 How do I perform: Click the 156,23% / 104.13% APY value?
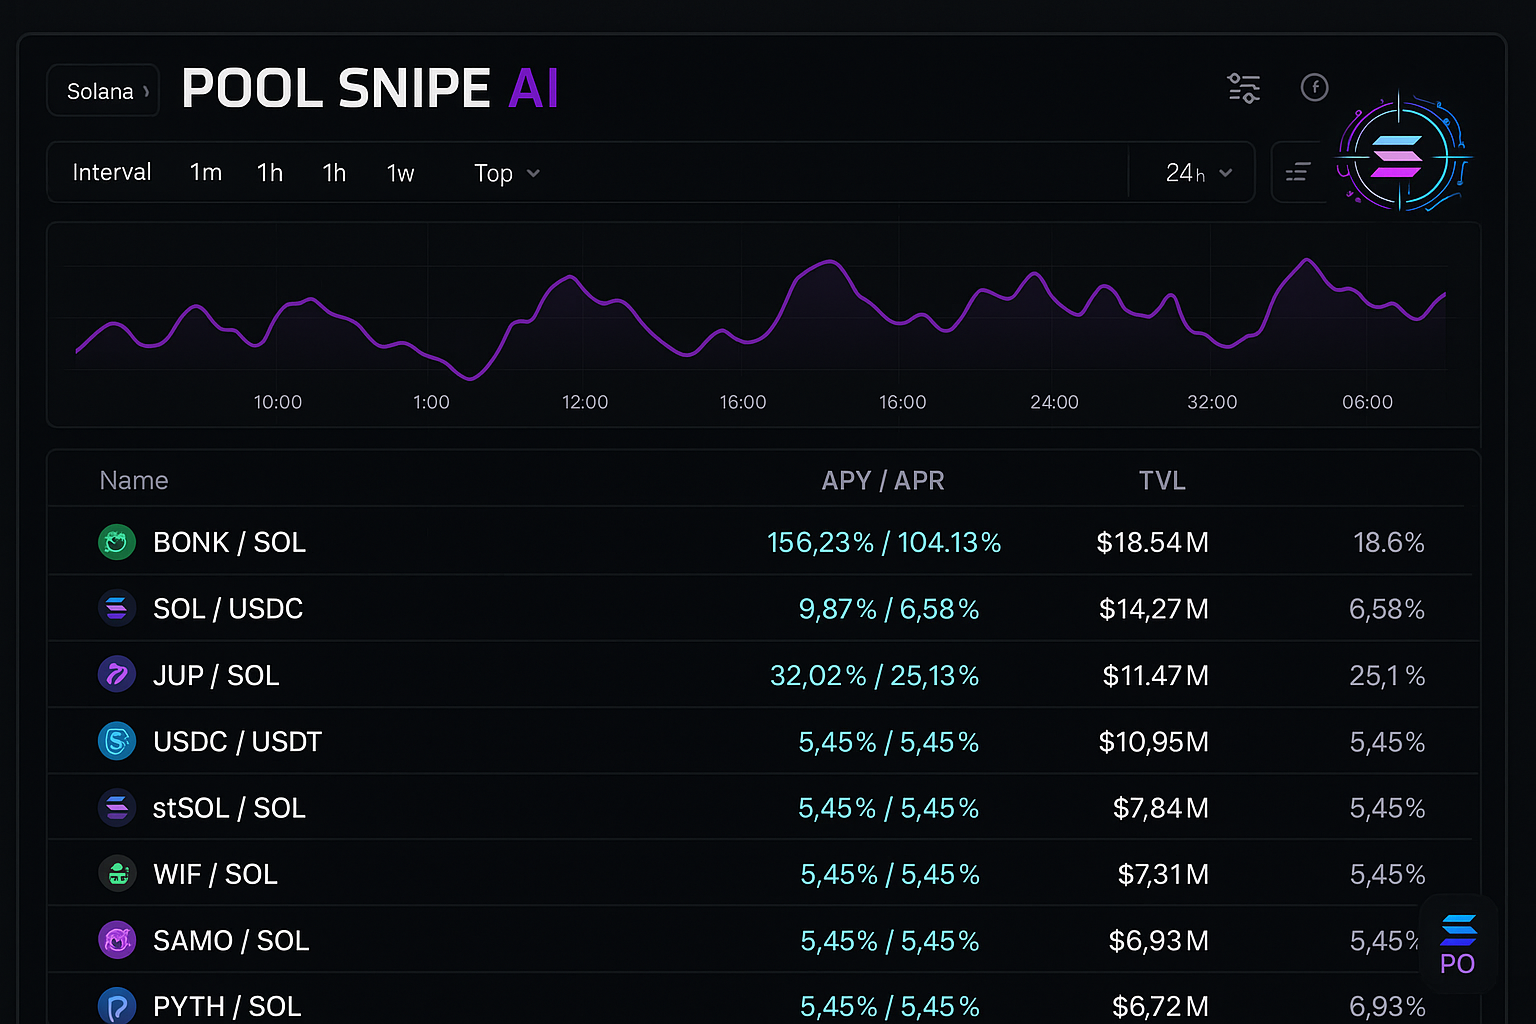tap(884, 542)
